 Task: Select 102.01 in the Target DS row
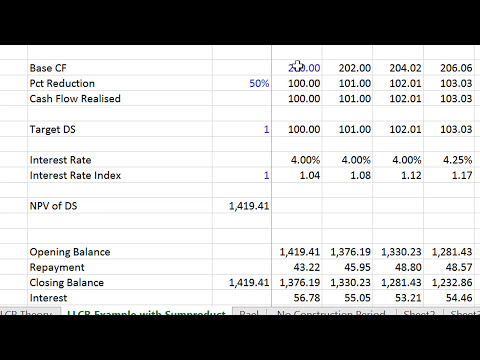[x=398, y=129]
